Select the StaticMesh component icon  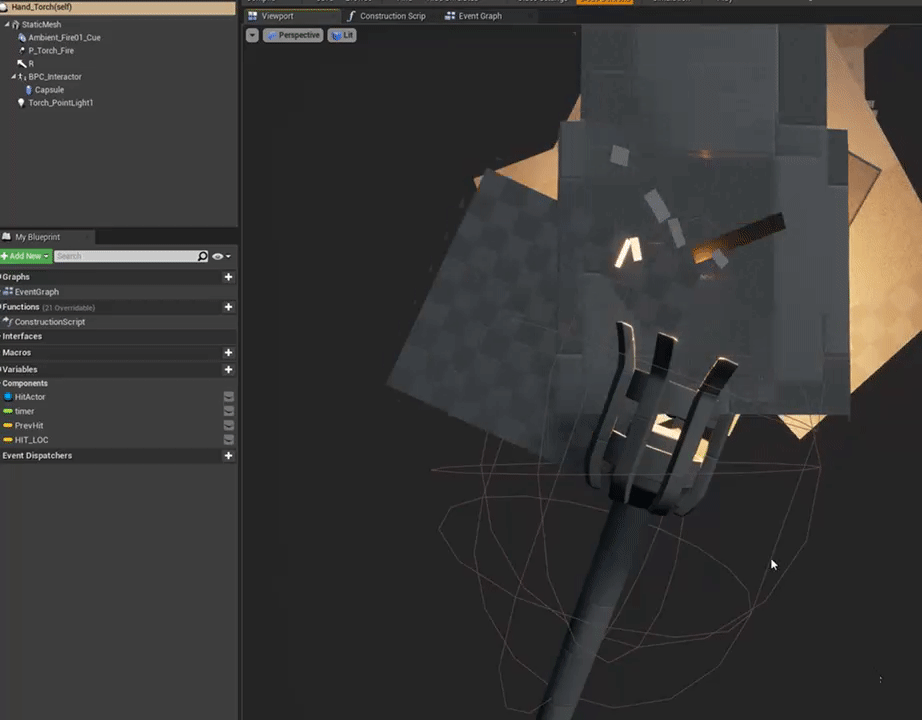click(x=16, y=24)
